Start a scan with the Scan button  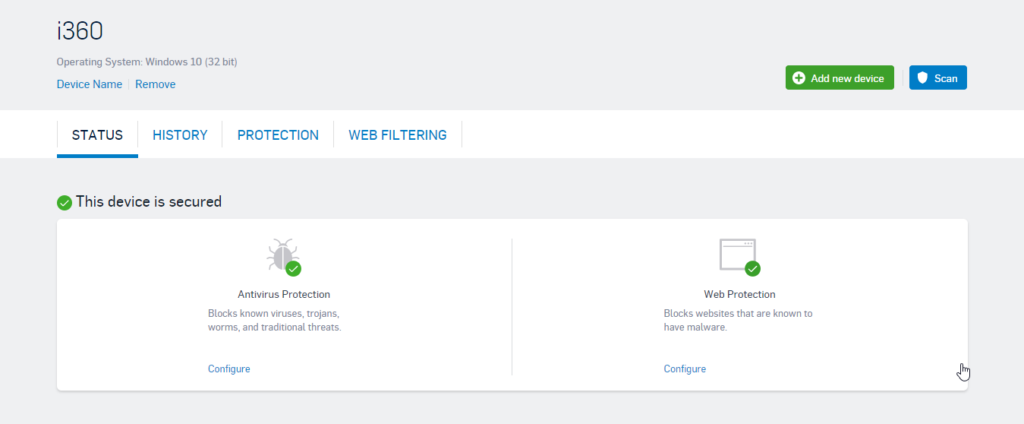(938, 78)
